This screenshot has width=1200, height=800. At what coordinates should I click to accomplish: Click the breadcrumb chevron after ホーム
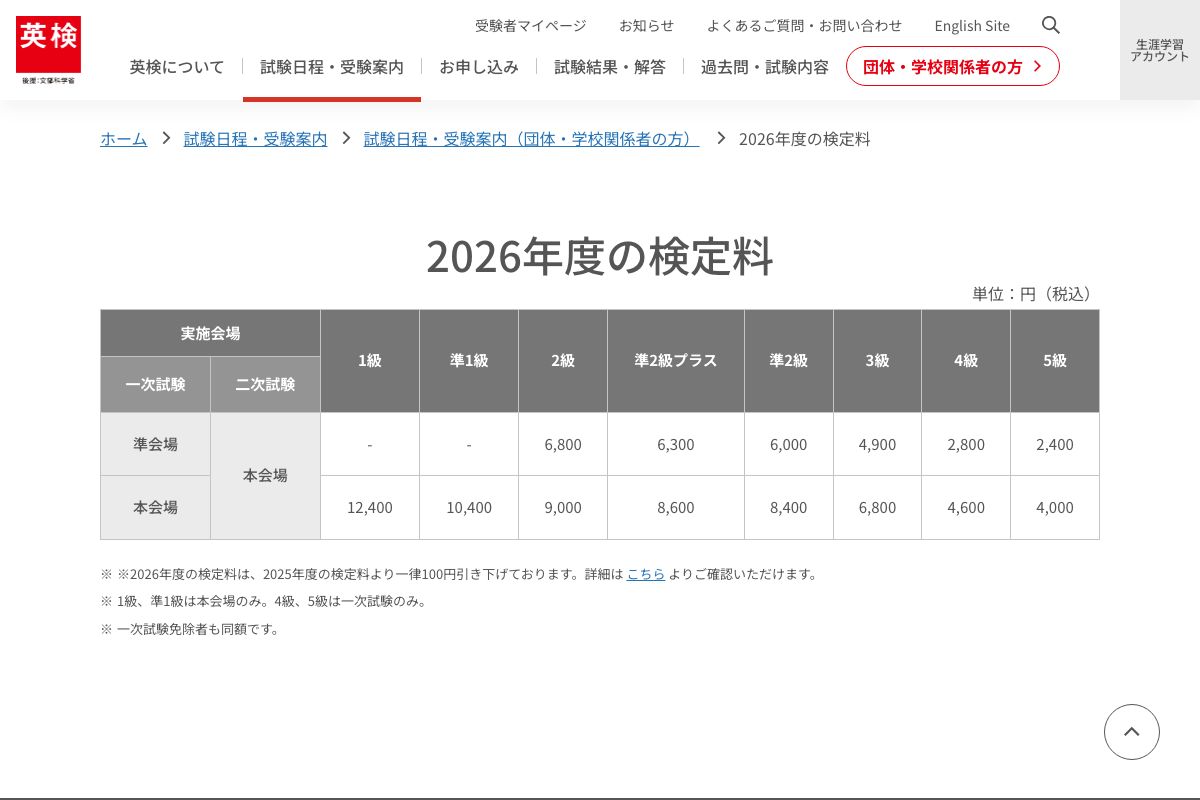(x=166, y=139)
